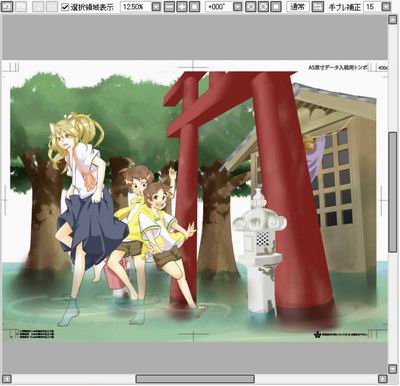Click the 通常 view mode button
This screenshot has width=400, height=386.
click(298, 7)
